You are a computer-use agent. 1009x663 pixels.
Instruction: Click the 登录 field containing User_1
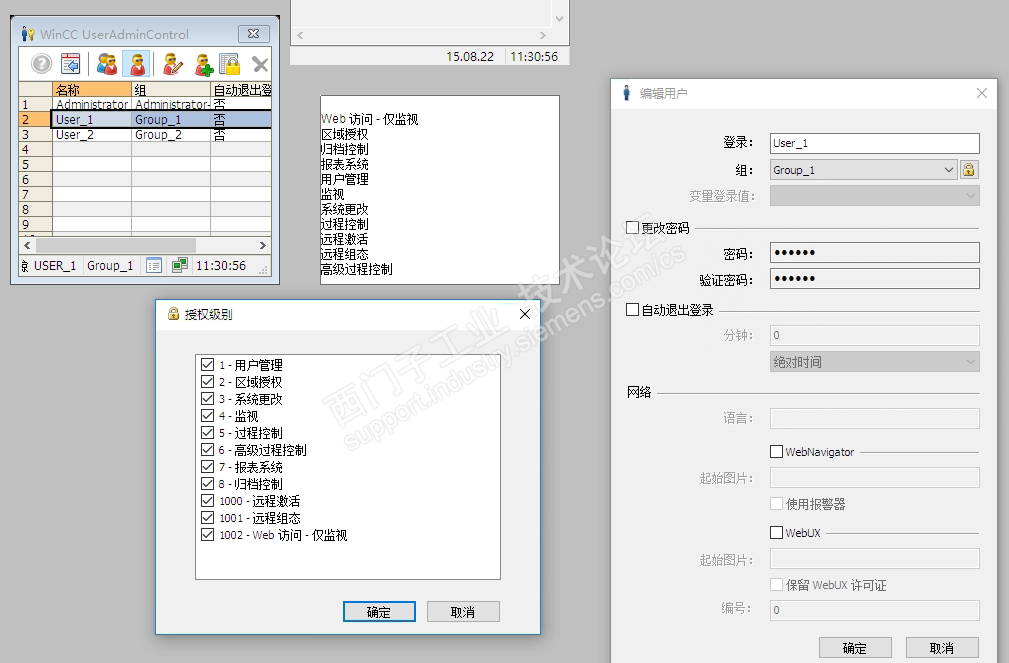[875, 143]
